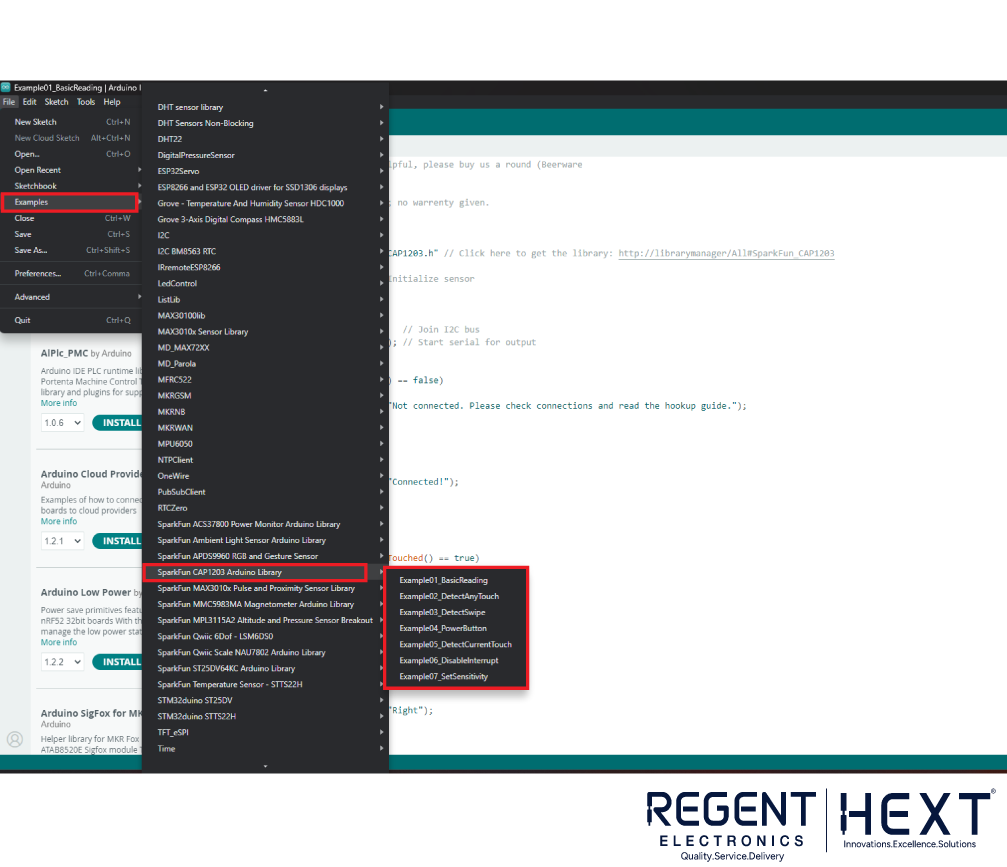Open STM32duino ST25DV examples submenu
This screenshot has height=867, width=1007.
[x=265, y=701]
